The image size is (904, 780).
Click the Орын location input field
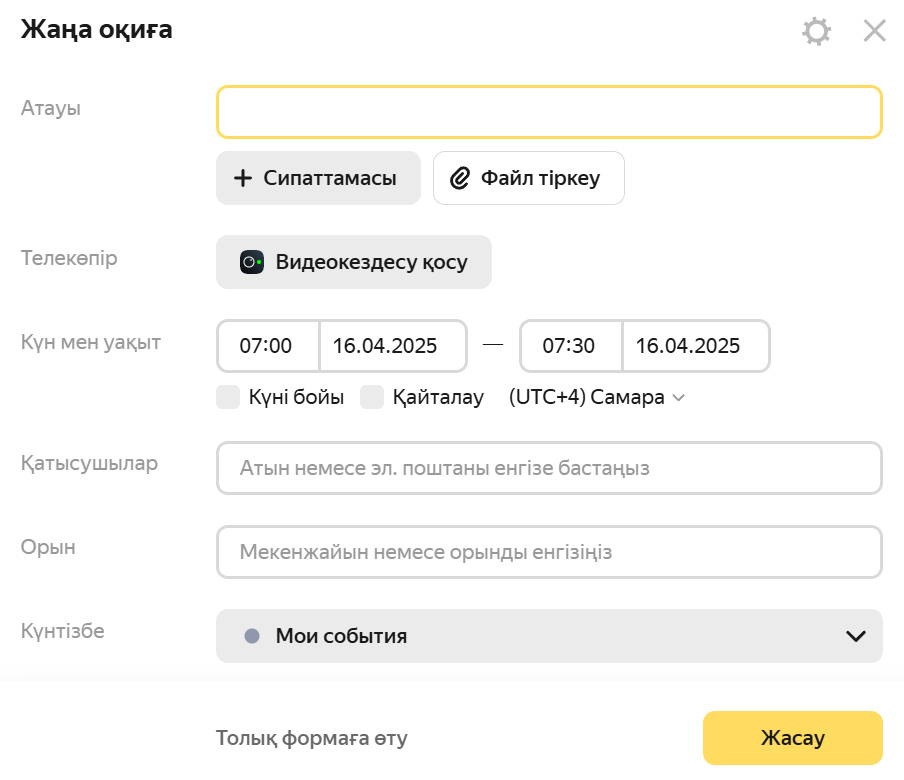pos(548,552)
